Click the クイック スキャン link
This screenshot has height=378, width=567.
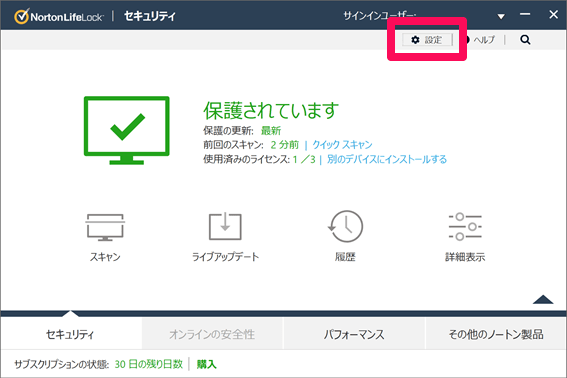coord(342,145)
